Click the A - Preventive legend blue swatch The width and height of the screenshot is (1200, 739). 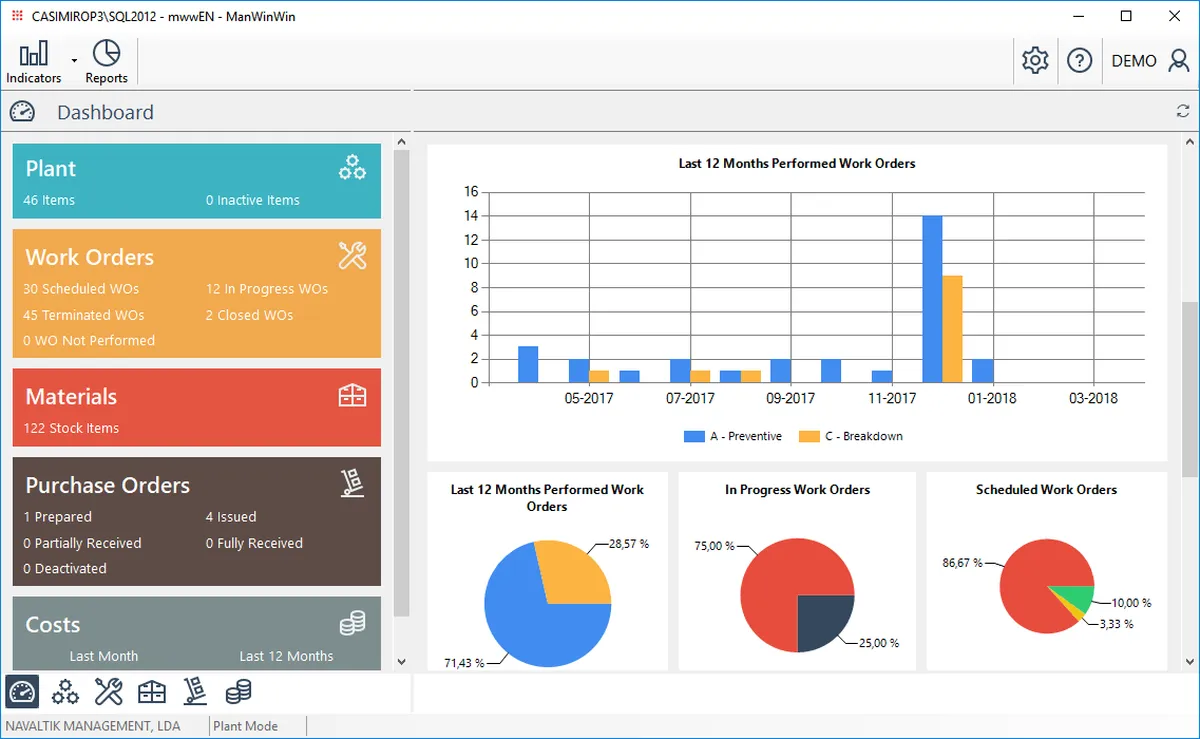[694, 437]
